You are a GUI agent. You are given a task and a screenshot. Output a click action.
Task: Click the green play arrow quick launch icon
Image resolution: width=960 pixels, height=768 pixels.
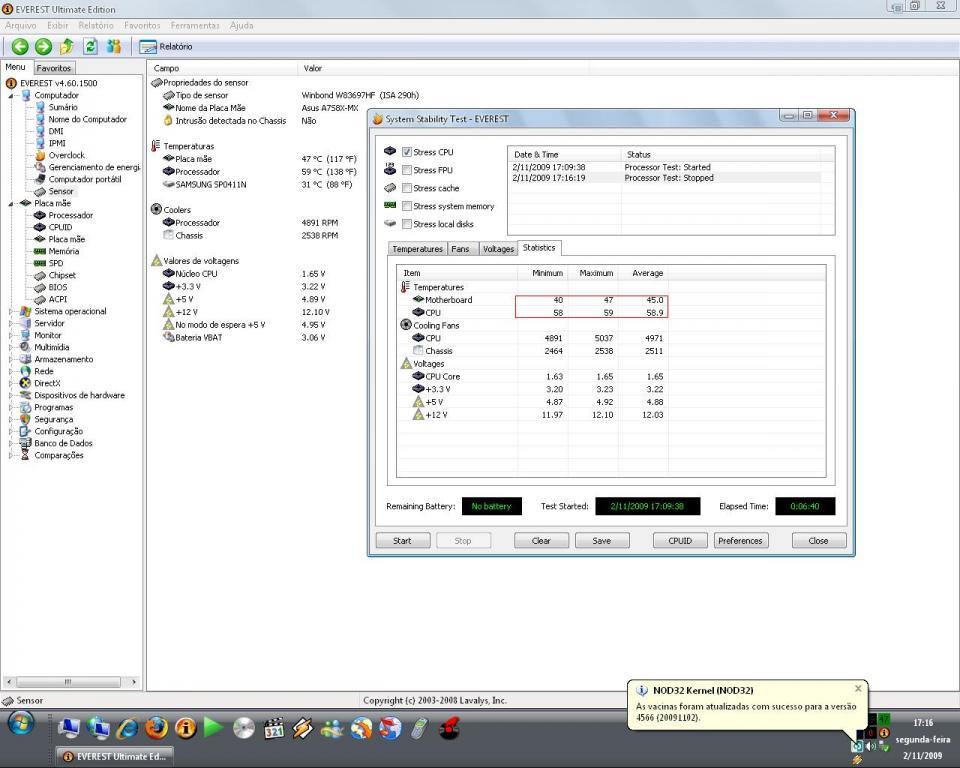tap(213, 728)
